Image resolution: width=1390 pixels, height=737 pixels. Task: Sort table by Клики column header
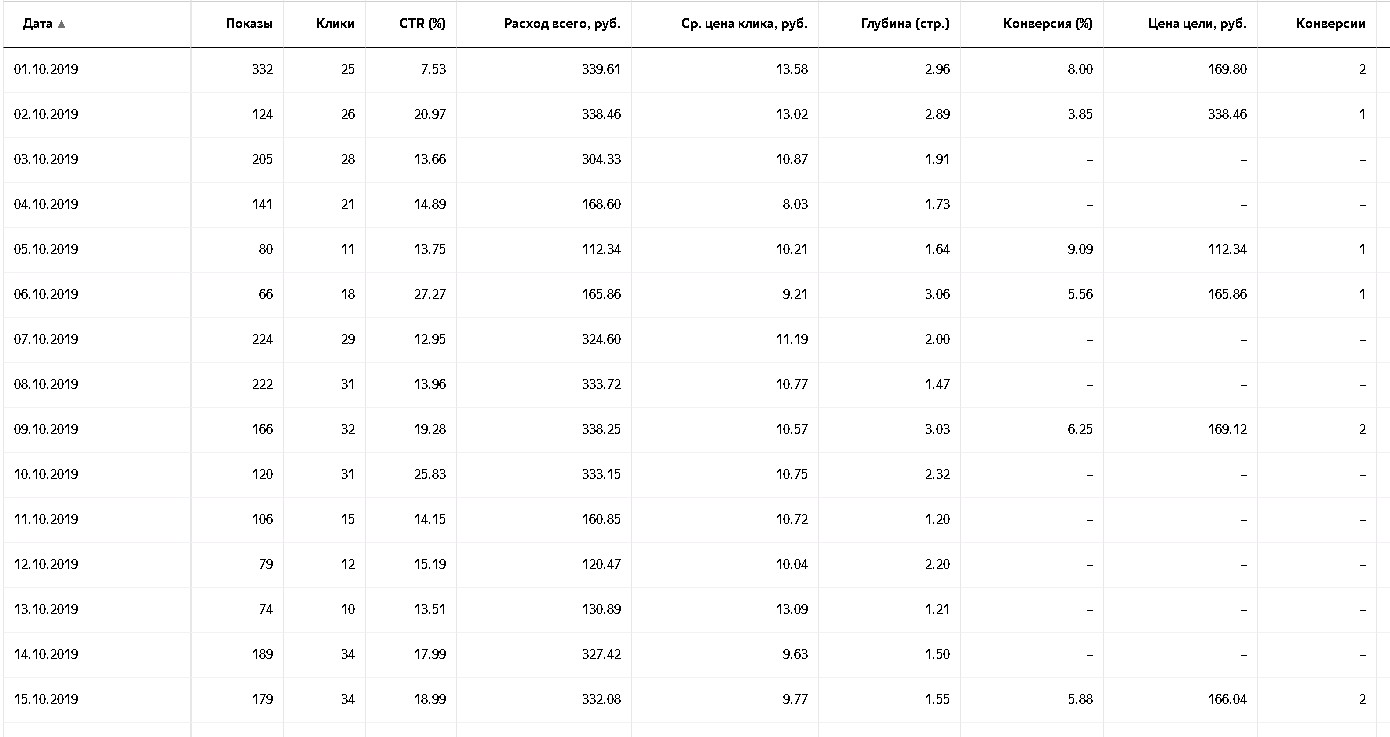tap(335, 24)
